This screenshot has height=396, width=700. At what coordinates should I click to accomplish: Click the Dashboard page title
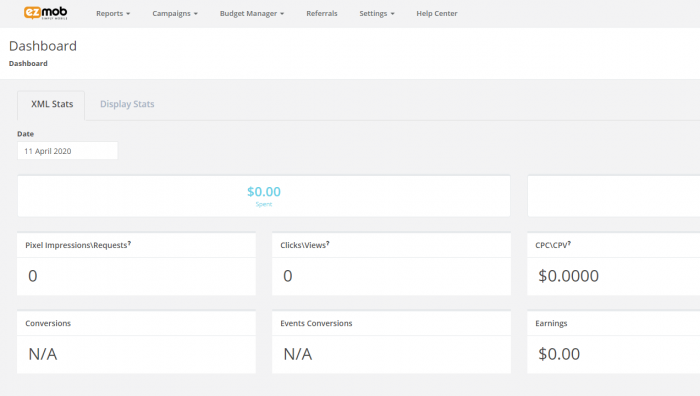tap(43, 46)
